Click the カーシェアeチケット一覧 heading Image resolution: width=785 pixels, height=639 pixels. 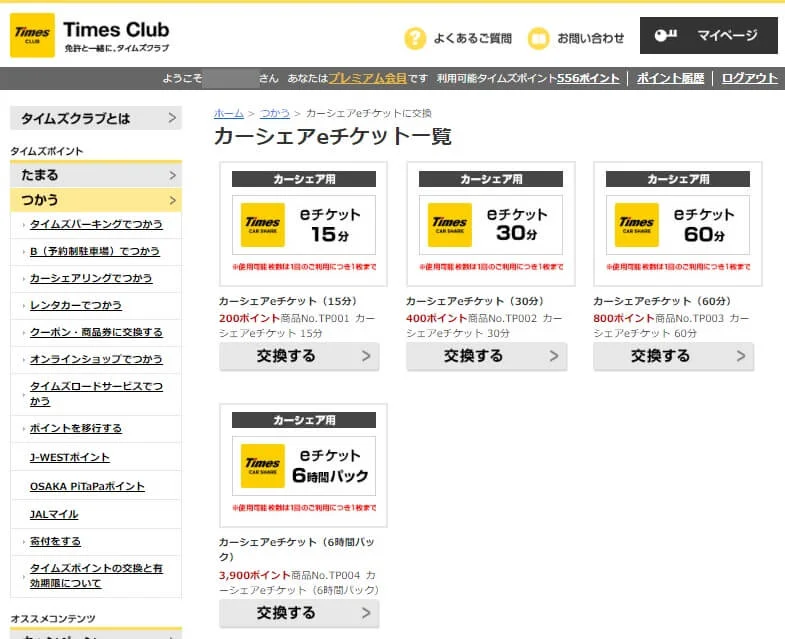pos(333,136)
